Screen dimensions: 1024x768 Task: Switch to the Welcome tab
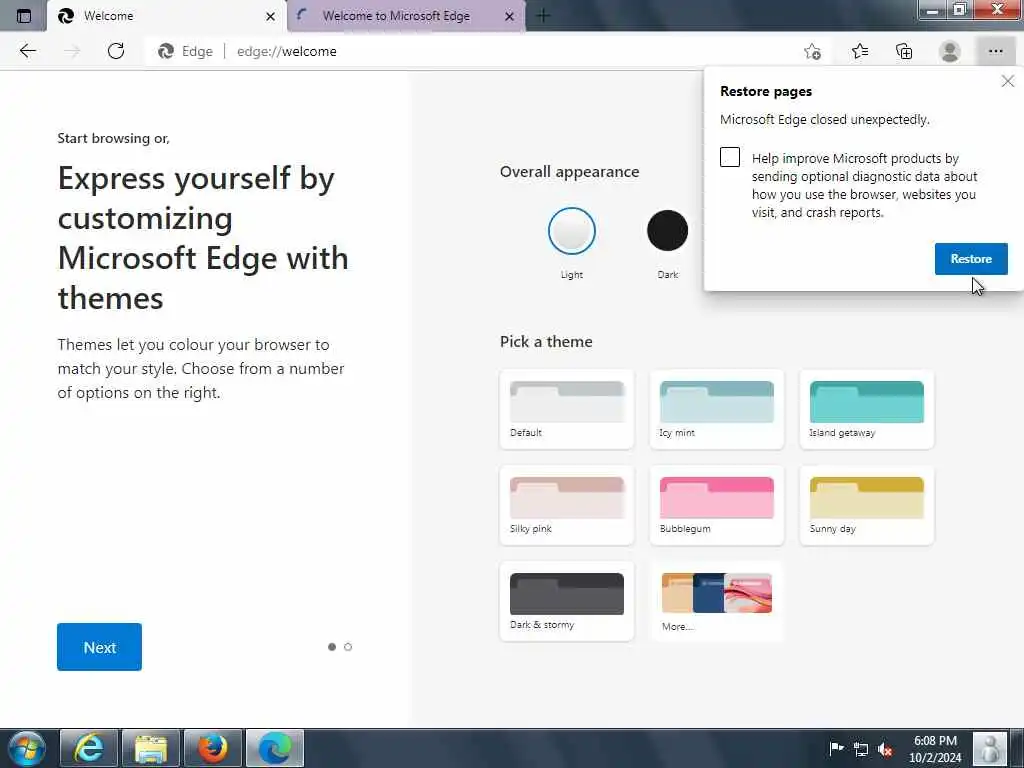(167, 16)
